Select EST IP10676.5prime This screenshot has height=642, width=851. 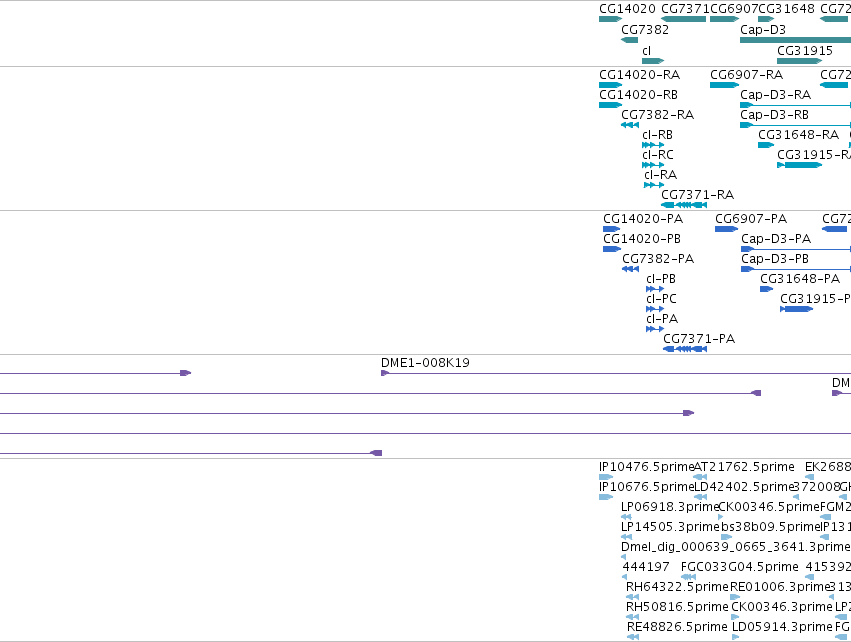[x=646, y=487]
